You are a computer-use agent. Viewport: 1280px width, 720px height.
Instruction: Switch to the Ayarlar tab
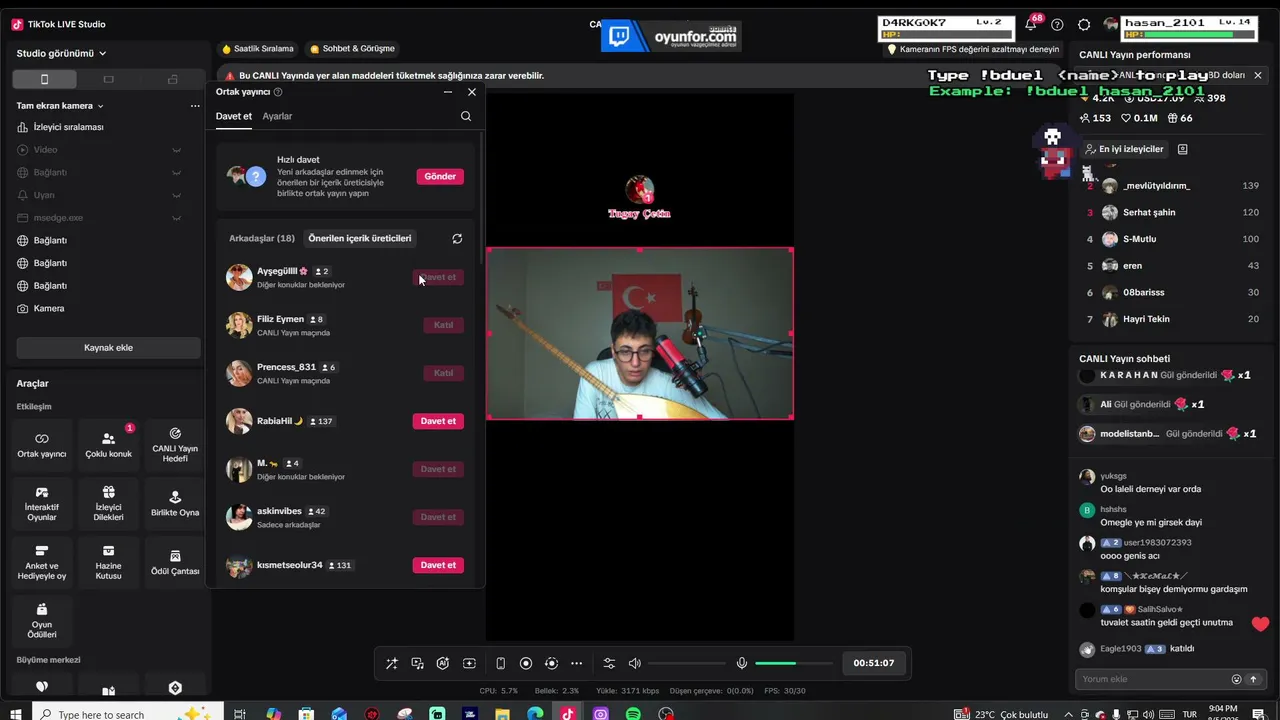[x=277, y=116]
